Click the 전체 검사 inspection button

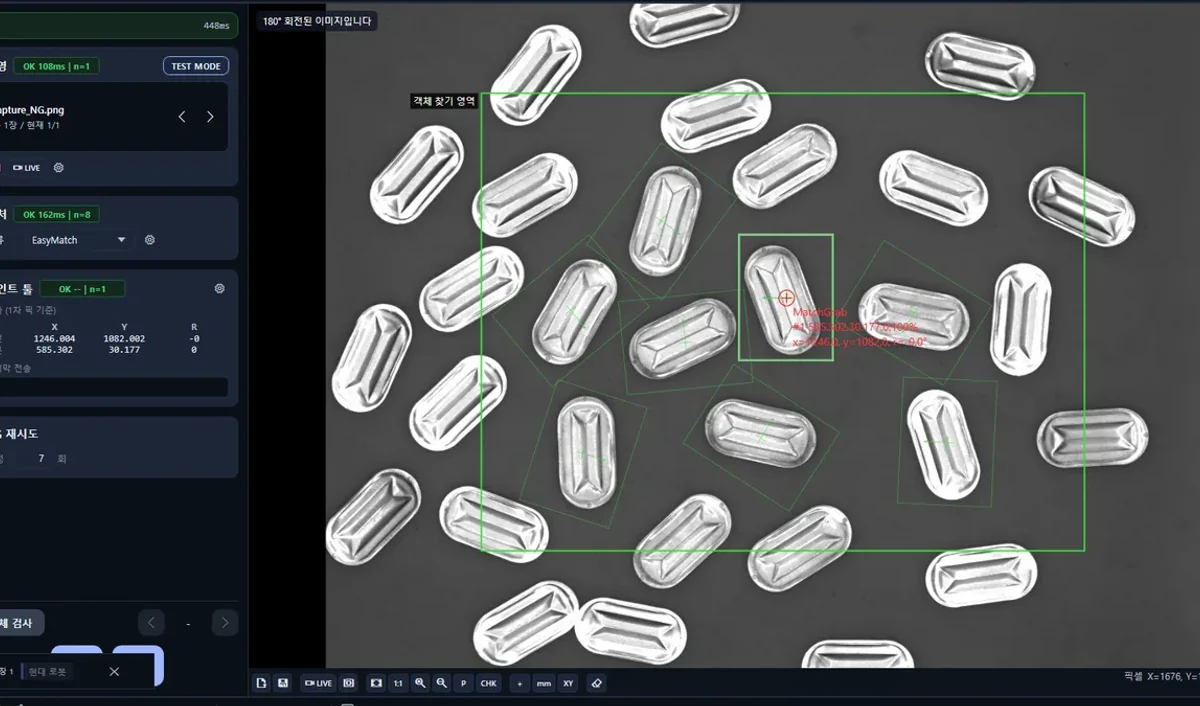tap(20, 623)
